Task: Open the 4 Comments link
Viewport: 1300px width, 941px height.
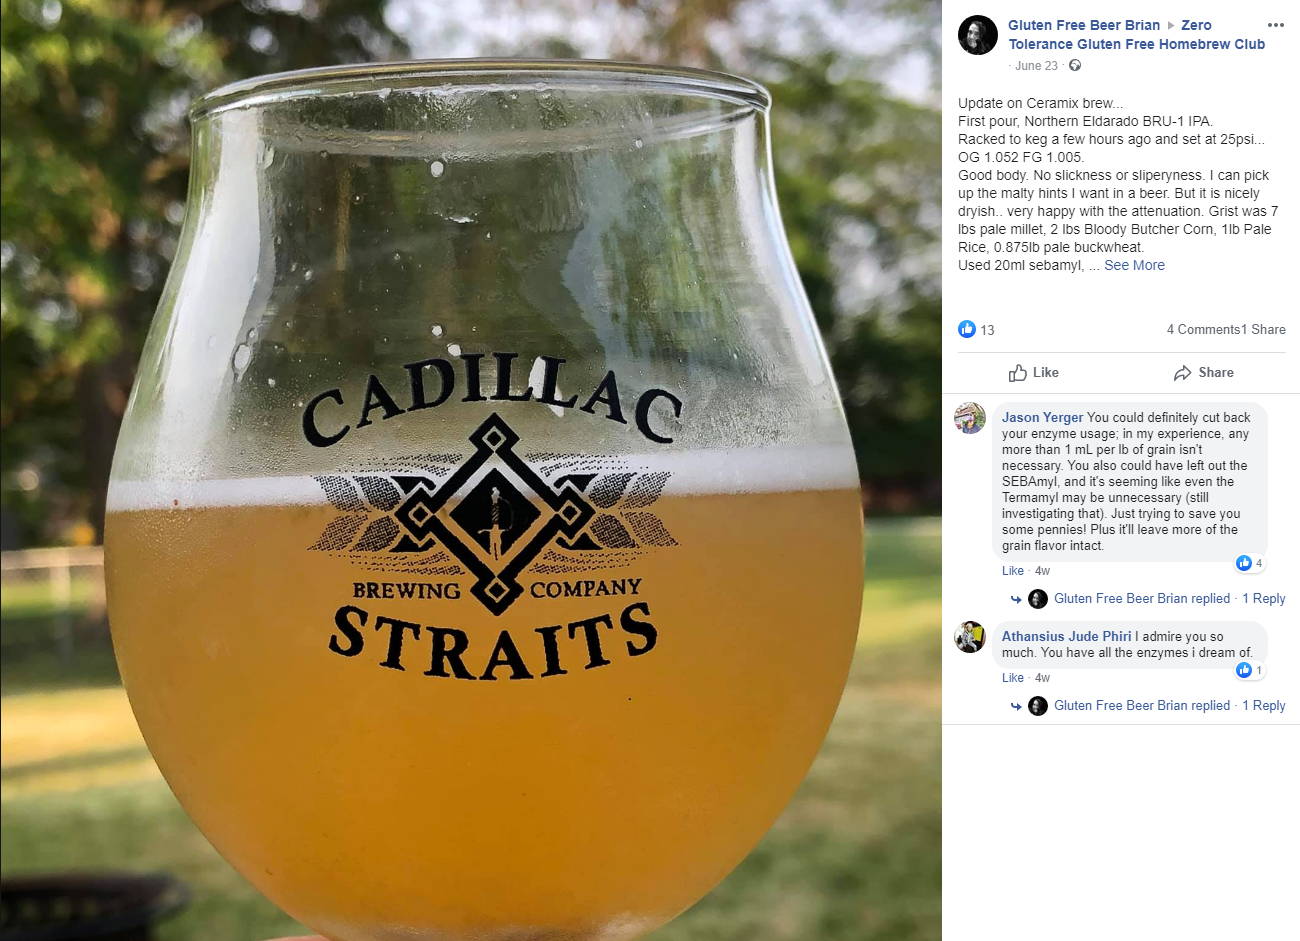Action: tap(1203, 329)
